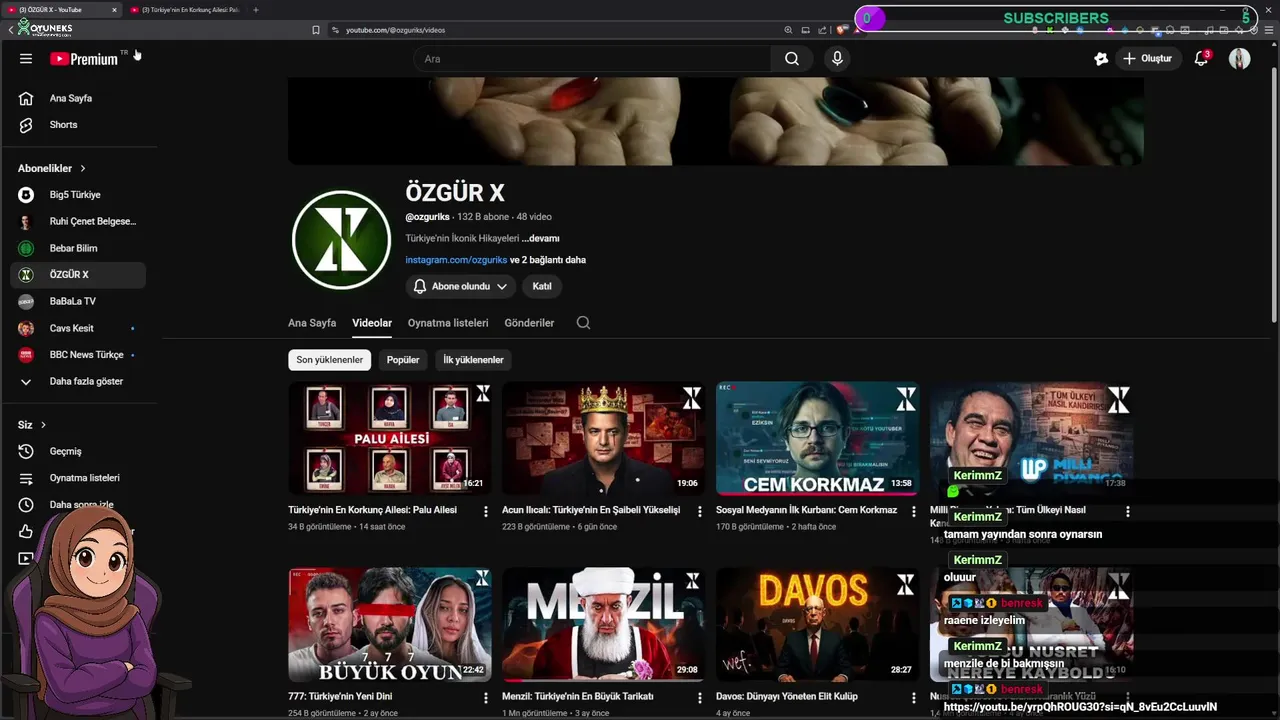Open options menu for Milli Piyango video
Screen dimensions: 1280x720
(1128, 511)
